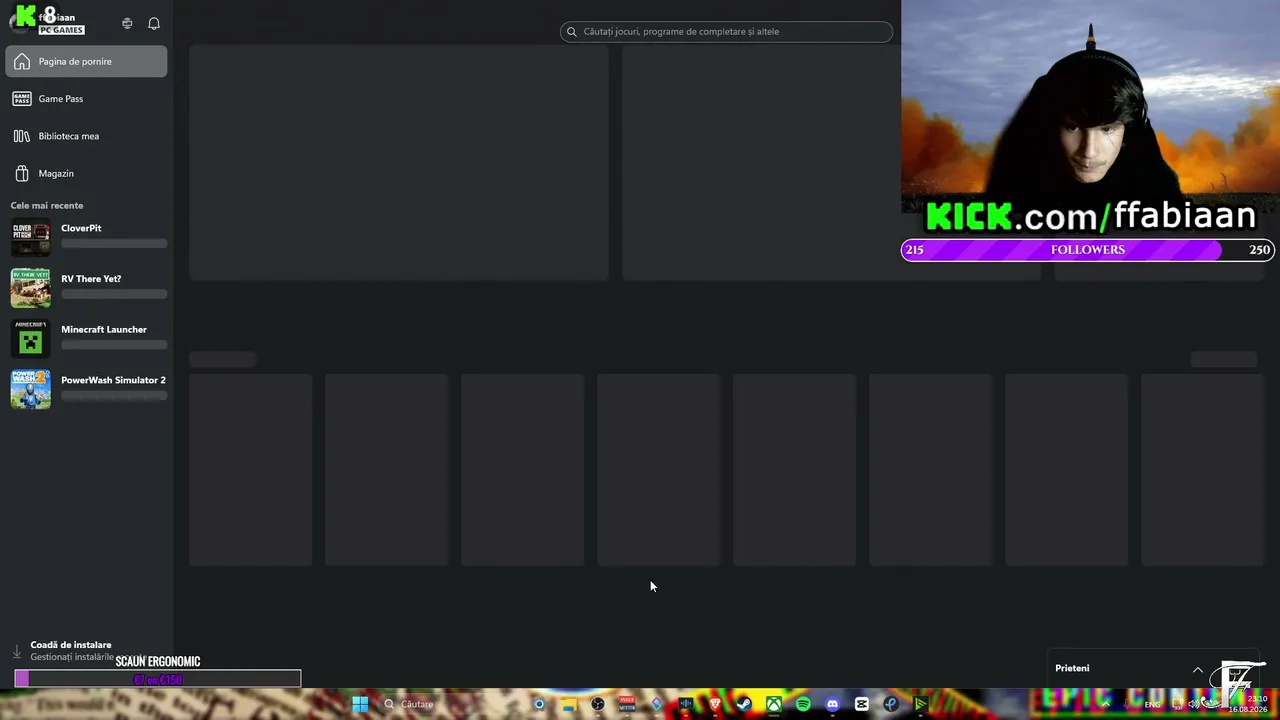Screen dimensions: 1280x720
Task: Open Brave browser from the taskbar
Action: coord(715,704)
